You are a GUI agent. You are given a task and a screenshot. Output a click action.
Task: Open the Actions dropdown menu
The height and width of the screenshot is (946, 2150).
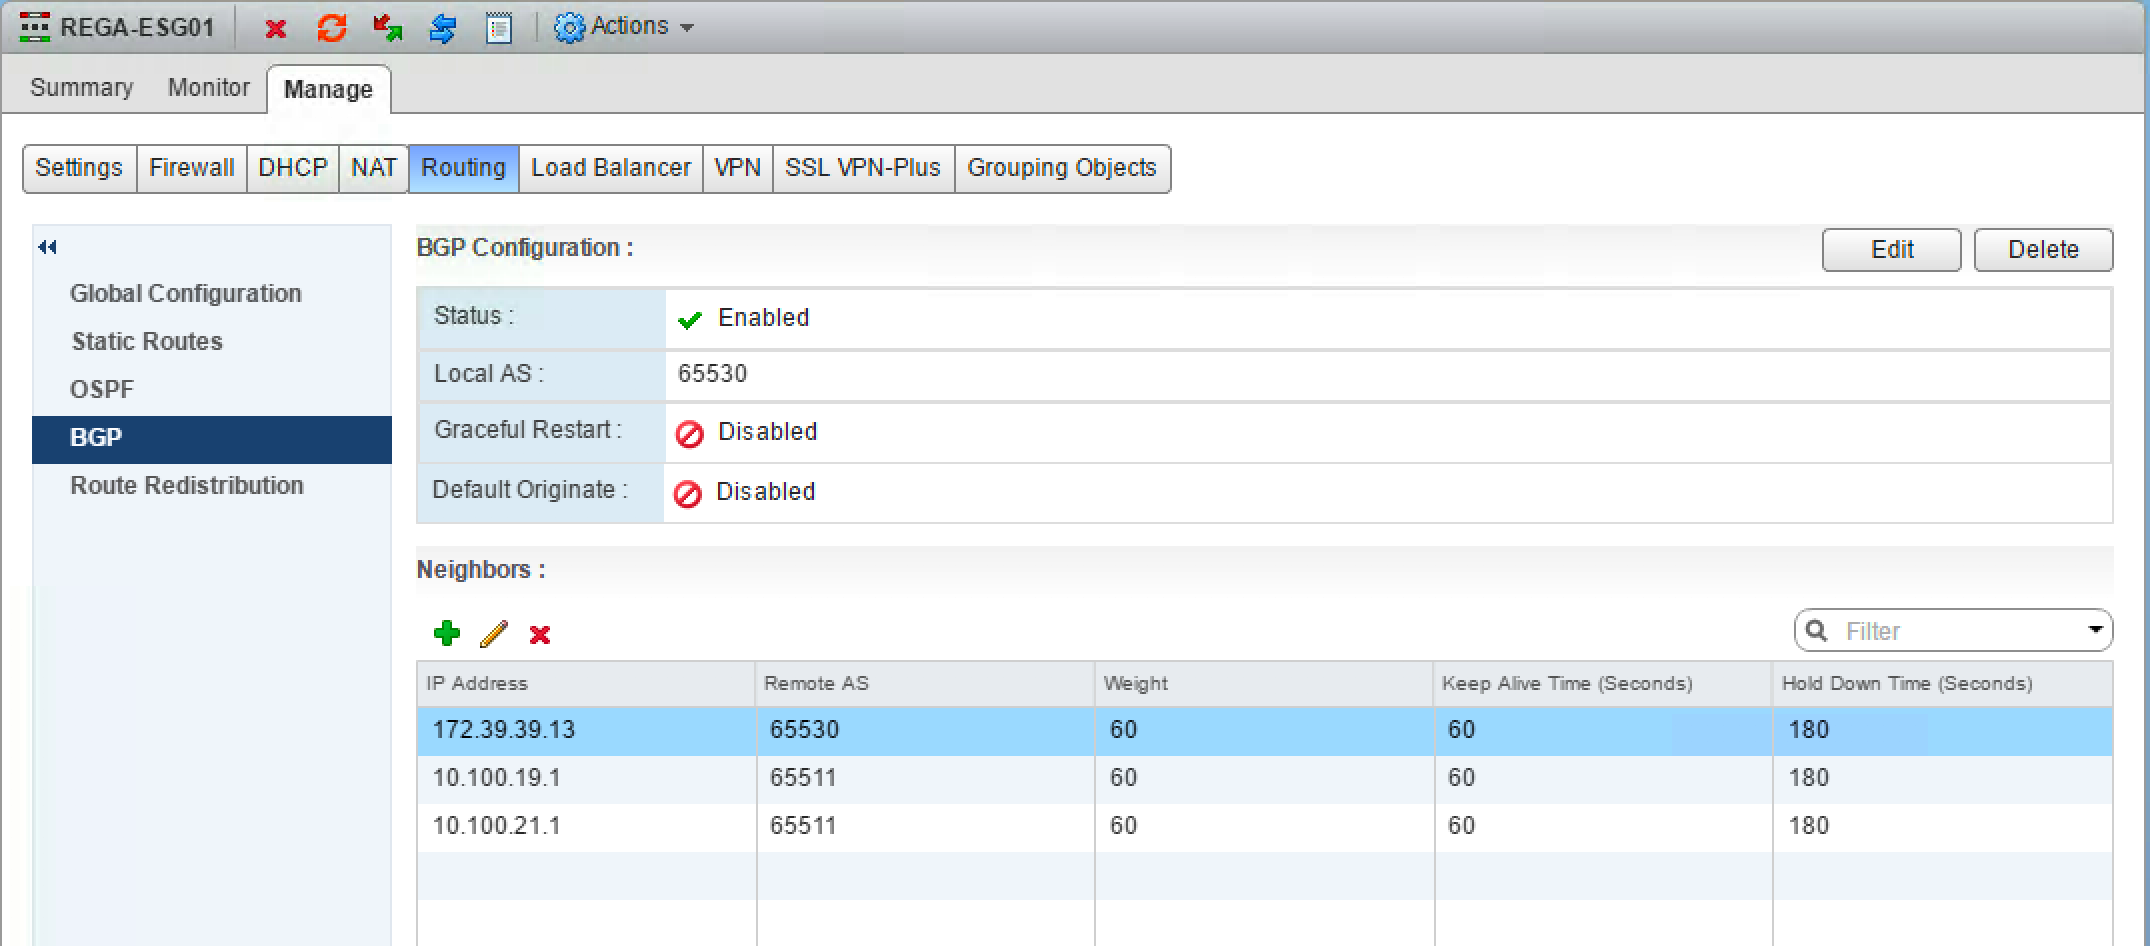click(626, 27)
